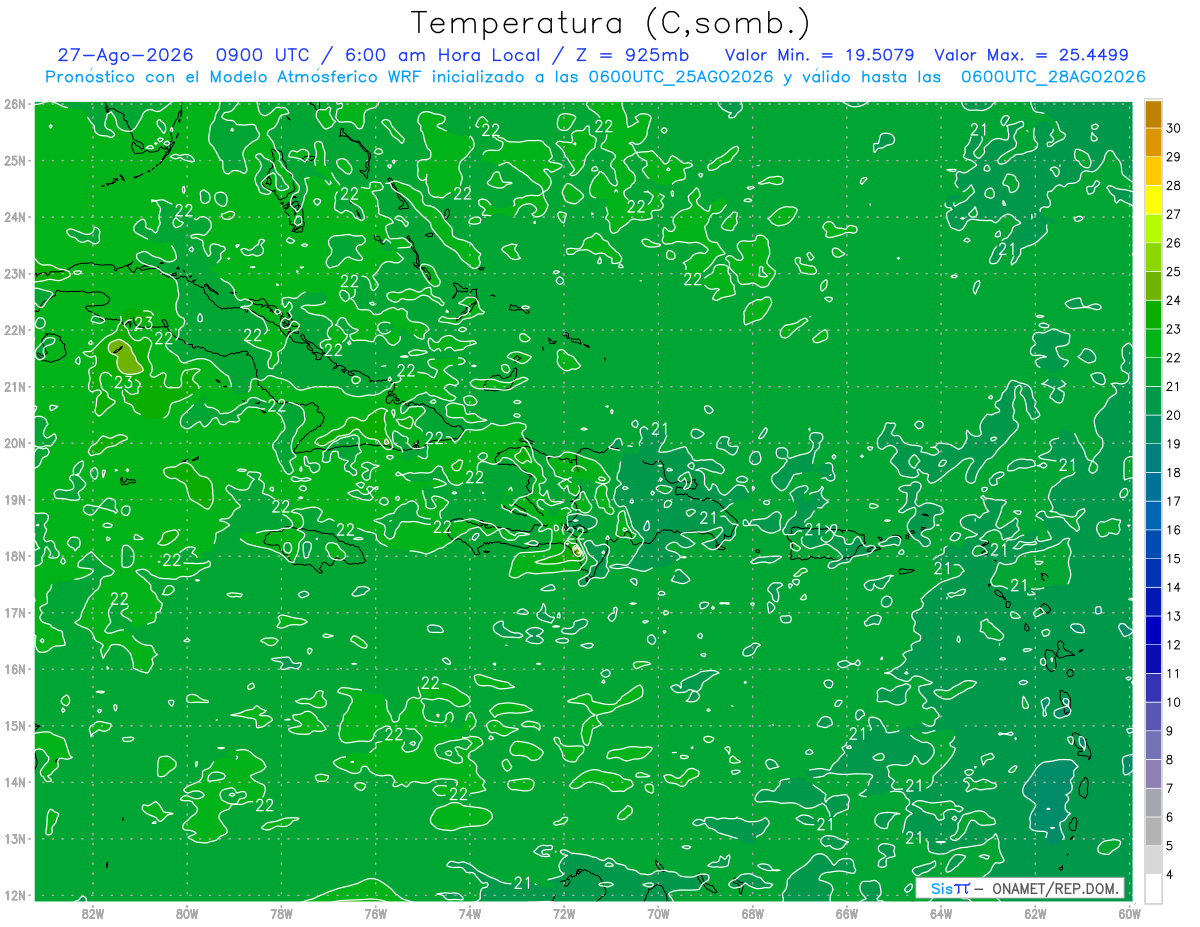
Task: Click the 82W longitude axis label
Action: [93, 913]
